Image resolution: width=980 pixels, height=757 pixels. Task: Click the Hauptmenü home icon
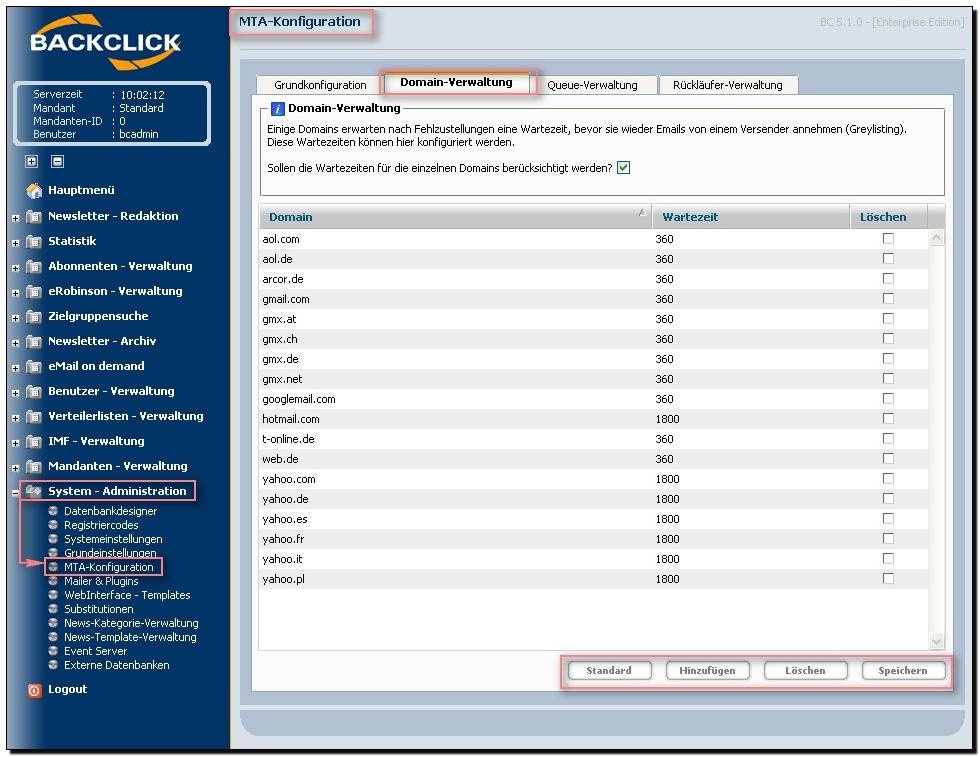coord(34,190)
